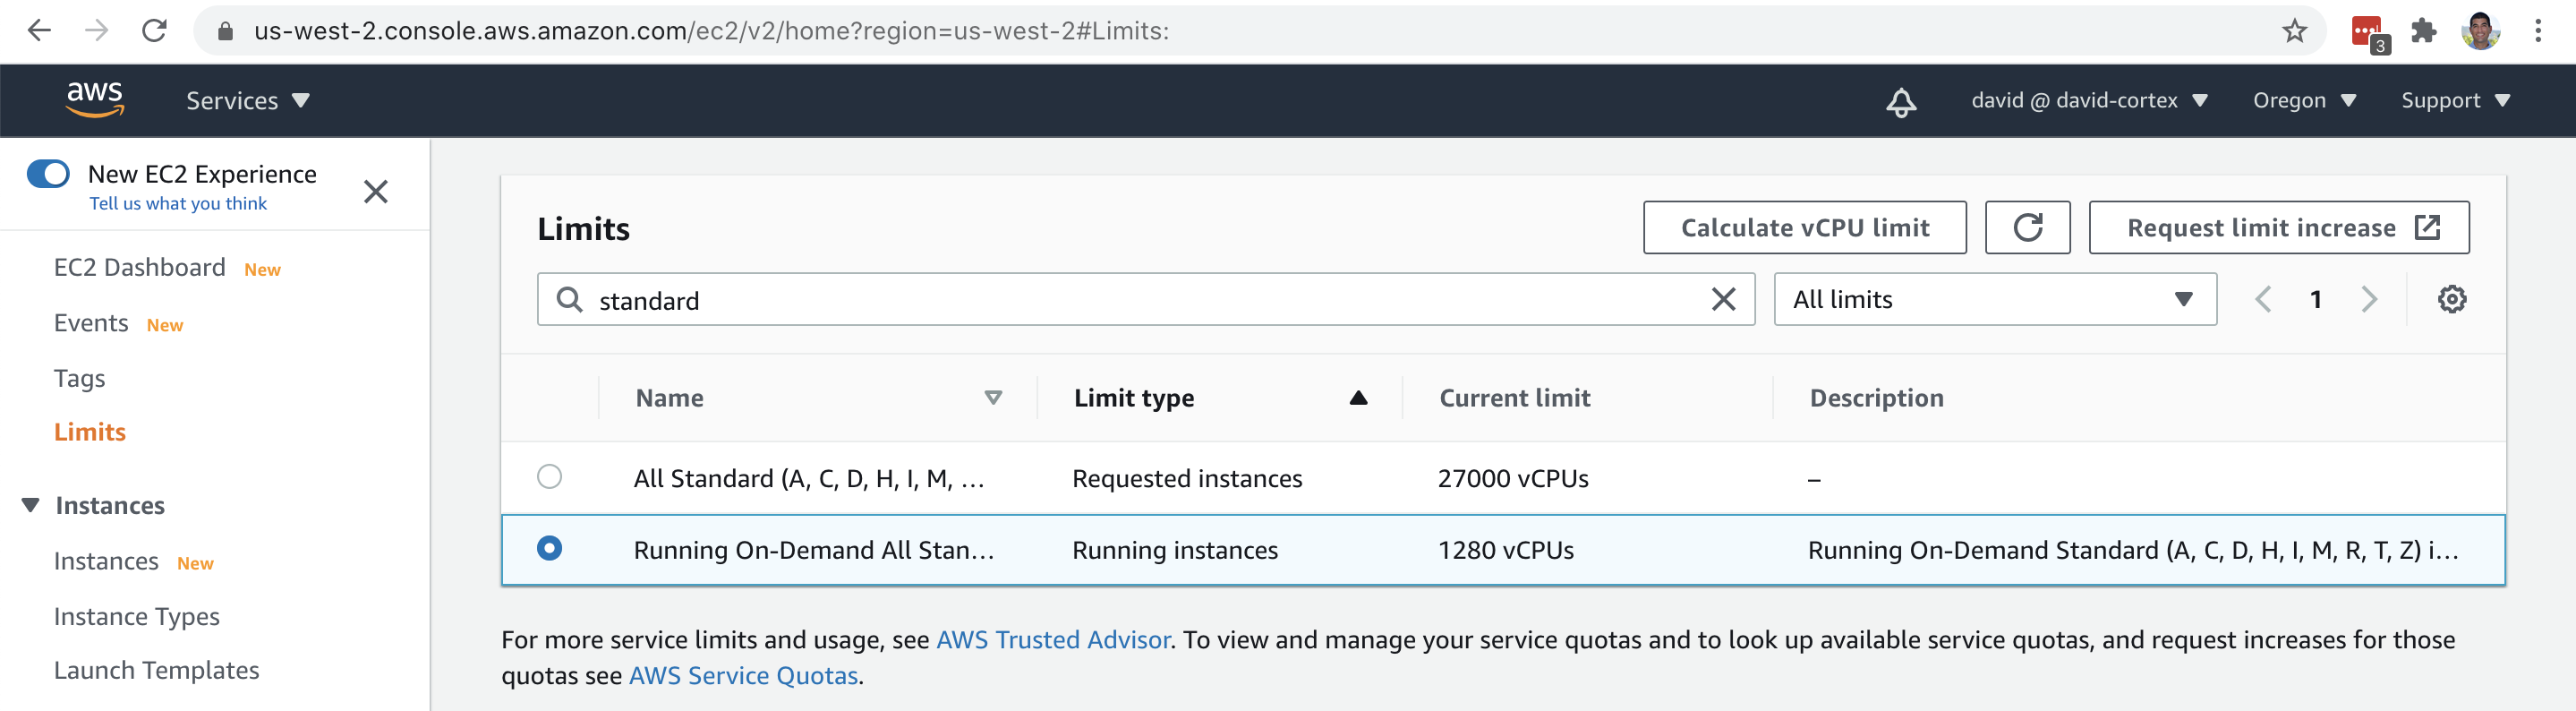This screenshot has width=2576, height=711.
Task: Refresh the Limits table
Action: pos(2027,228)
